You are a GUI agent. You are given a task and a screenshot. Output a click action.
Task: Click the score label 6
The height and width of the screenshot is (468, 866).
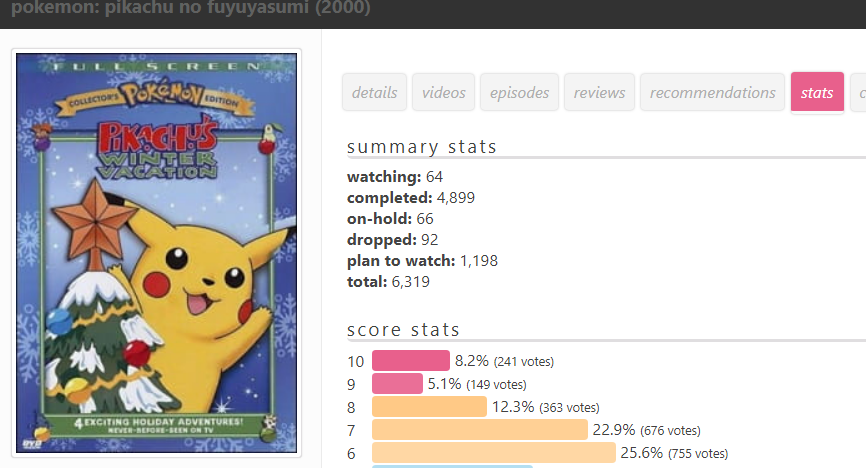[351, 454]
